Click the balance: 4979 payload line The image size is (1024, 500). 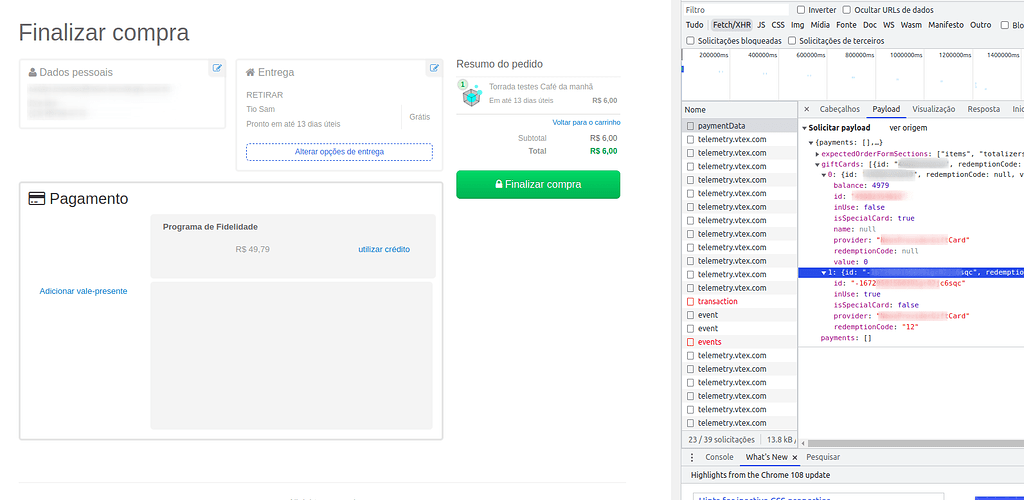861,185
